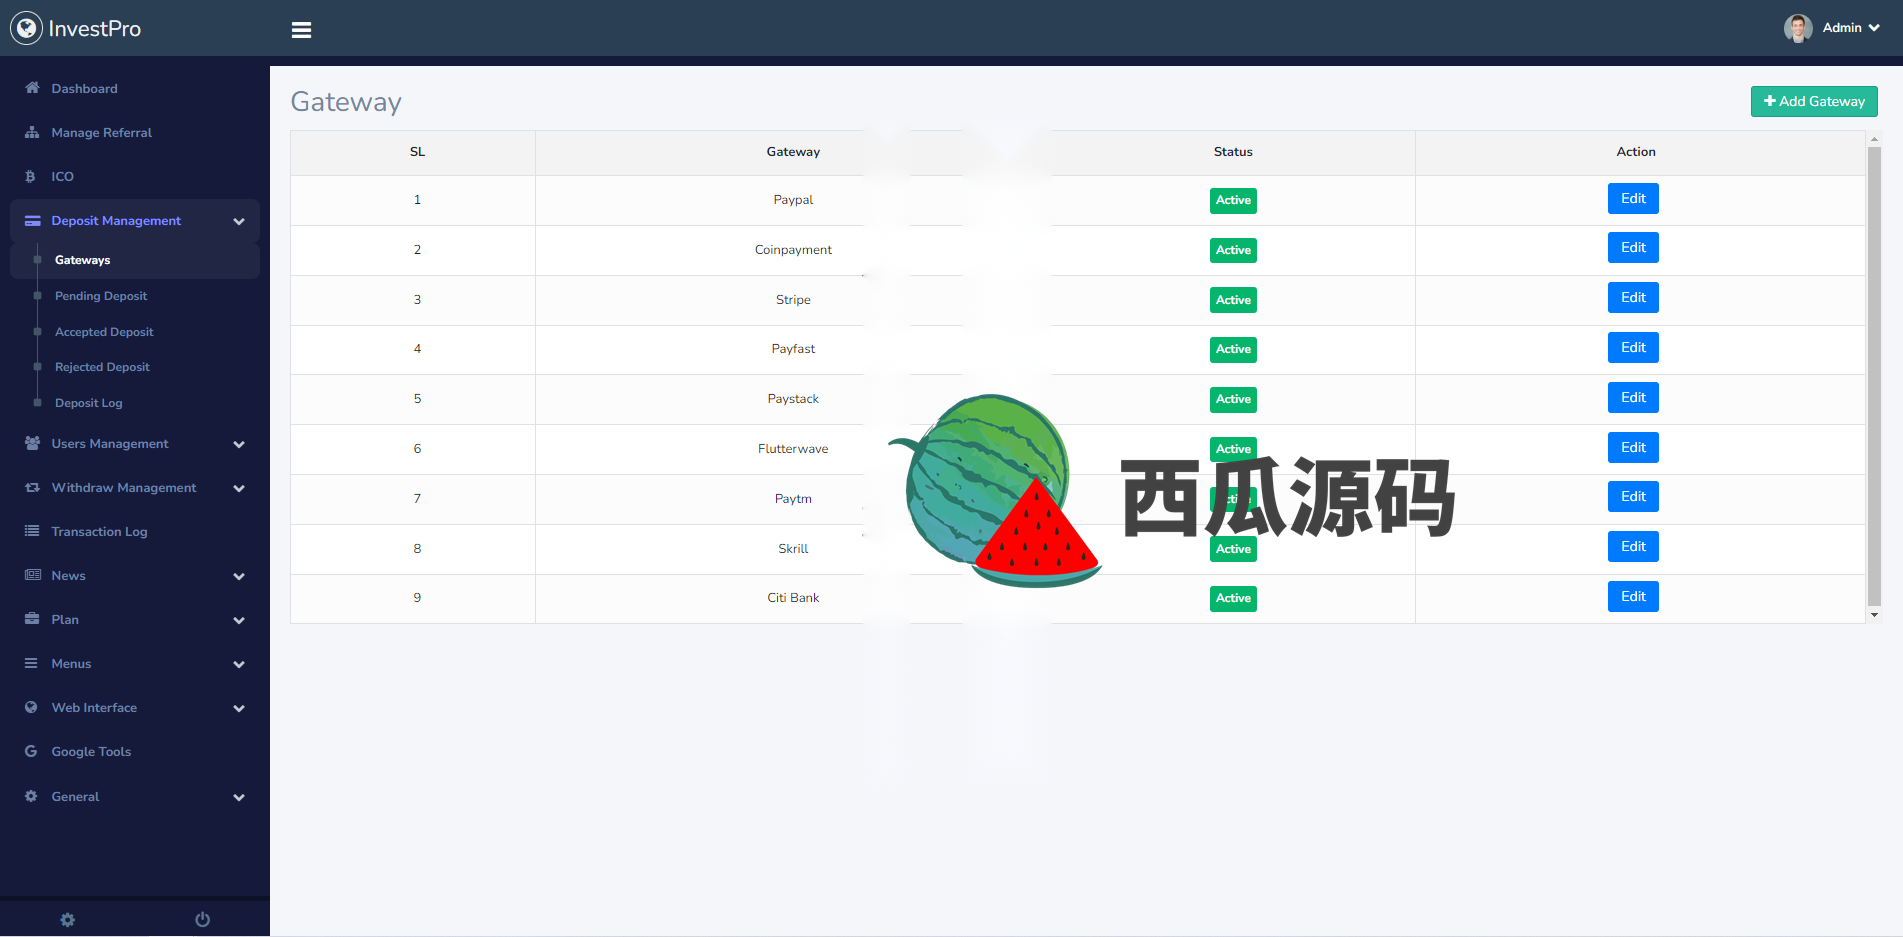The height and width of the screenshot is (937, 1903).
Task: Click the Google Tools G icon
Action: tap(31, 751)
